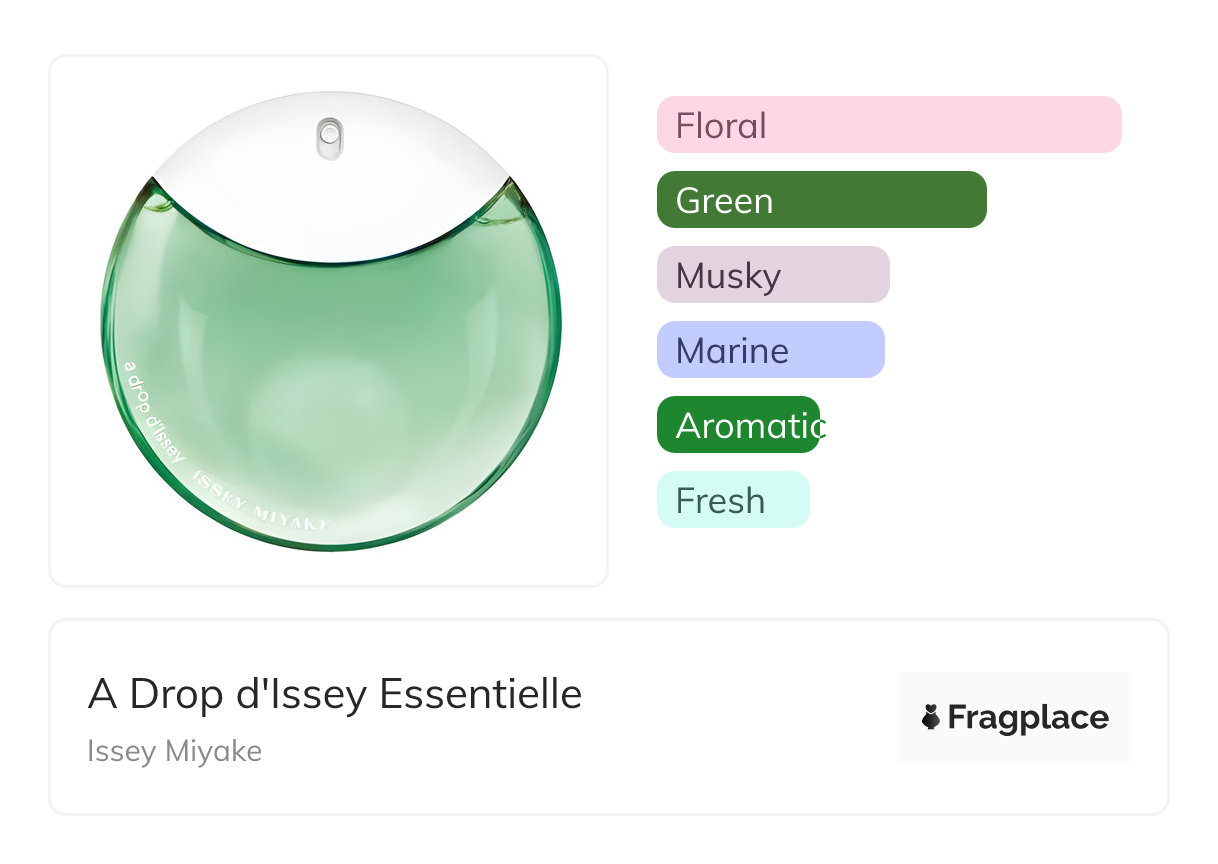Click the Fragplace perfume bottle logo icon

coord(931,717)
